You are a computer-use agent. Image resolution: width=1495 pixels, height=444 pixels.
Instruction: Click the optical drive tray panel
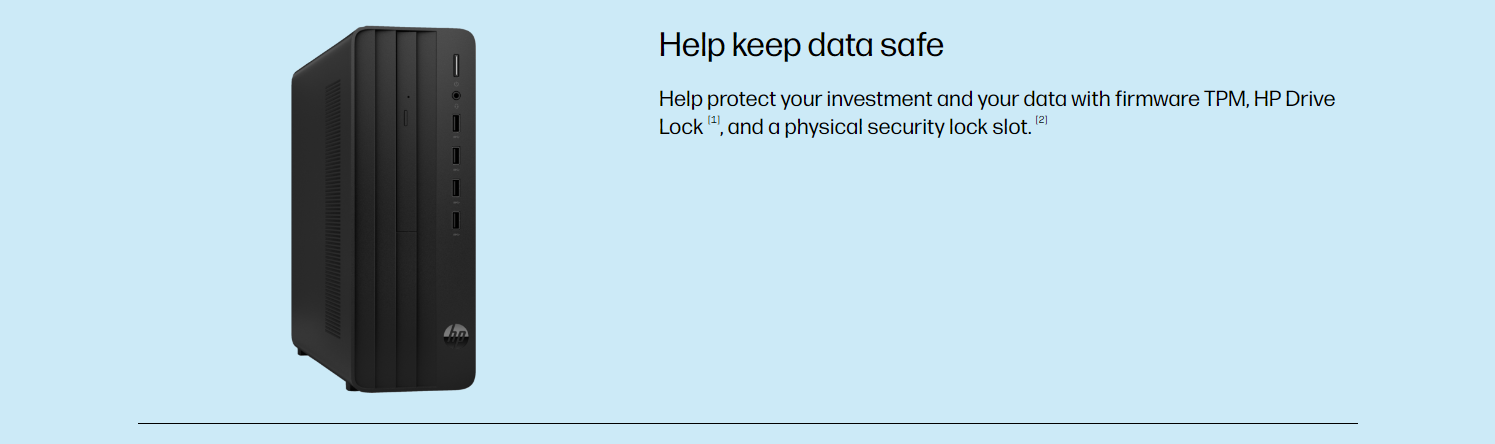coord(407,131)
